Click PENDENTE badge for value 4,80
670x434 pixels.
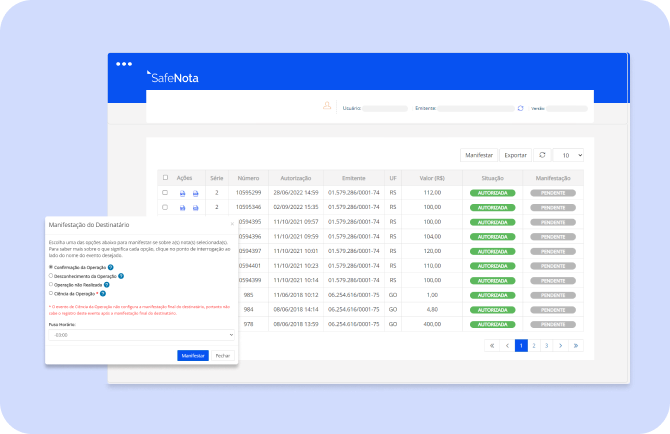[x=553, y=310]
